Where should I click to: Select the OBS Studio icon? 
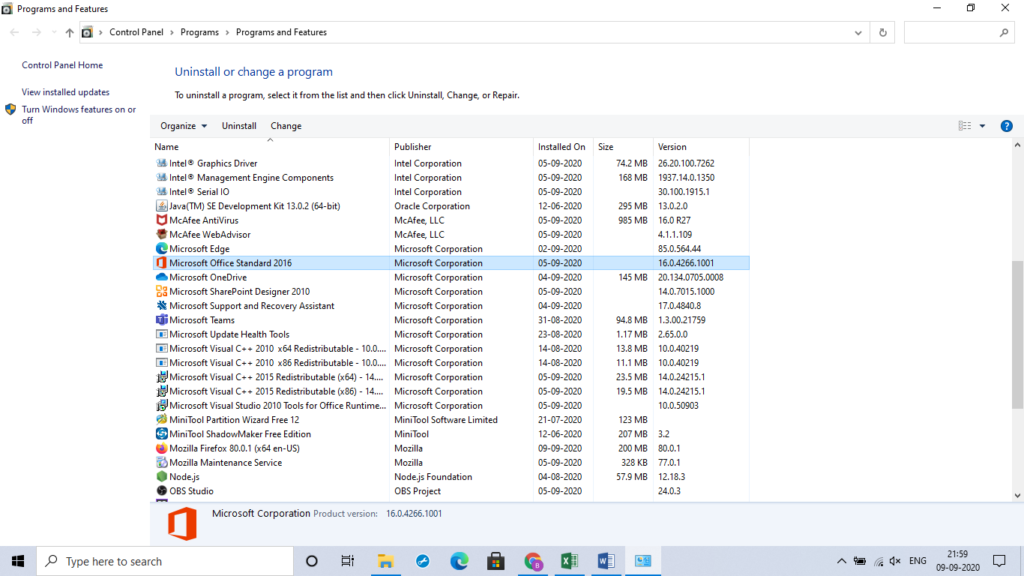click(x=161, y=491)
